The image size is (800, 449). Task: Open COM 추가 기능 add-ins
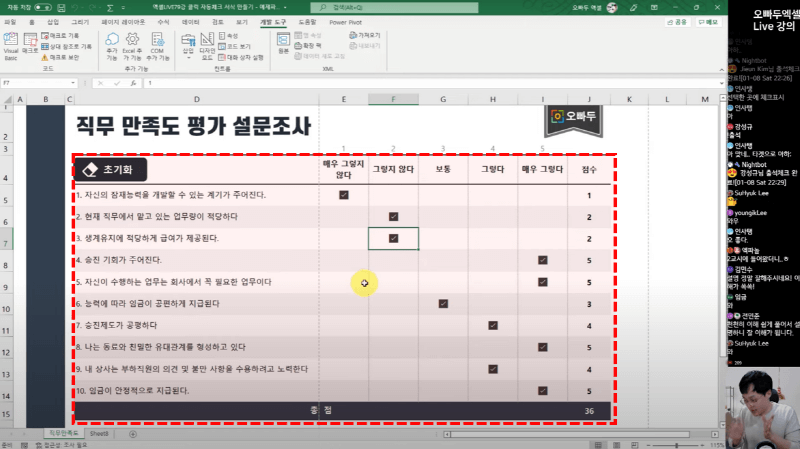157,46
